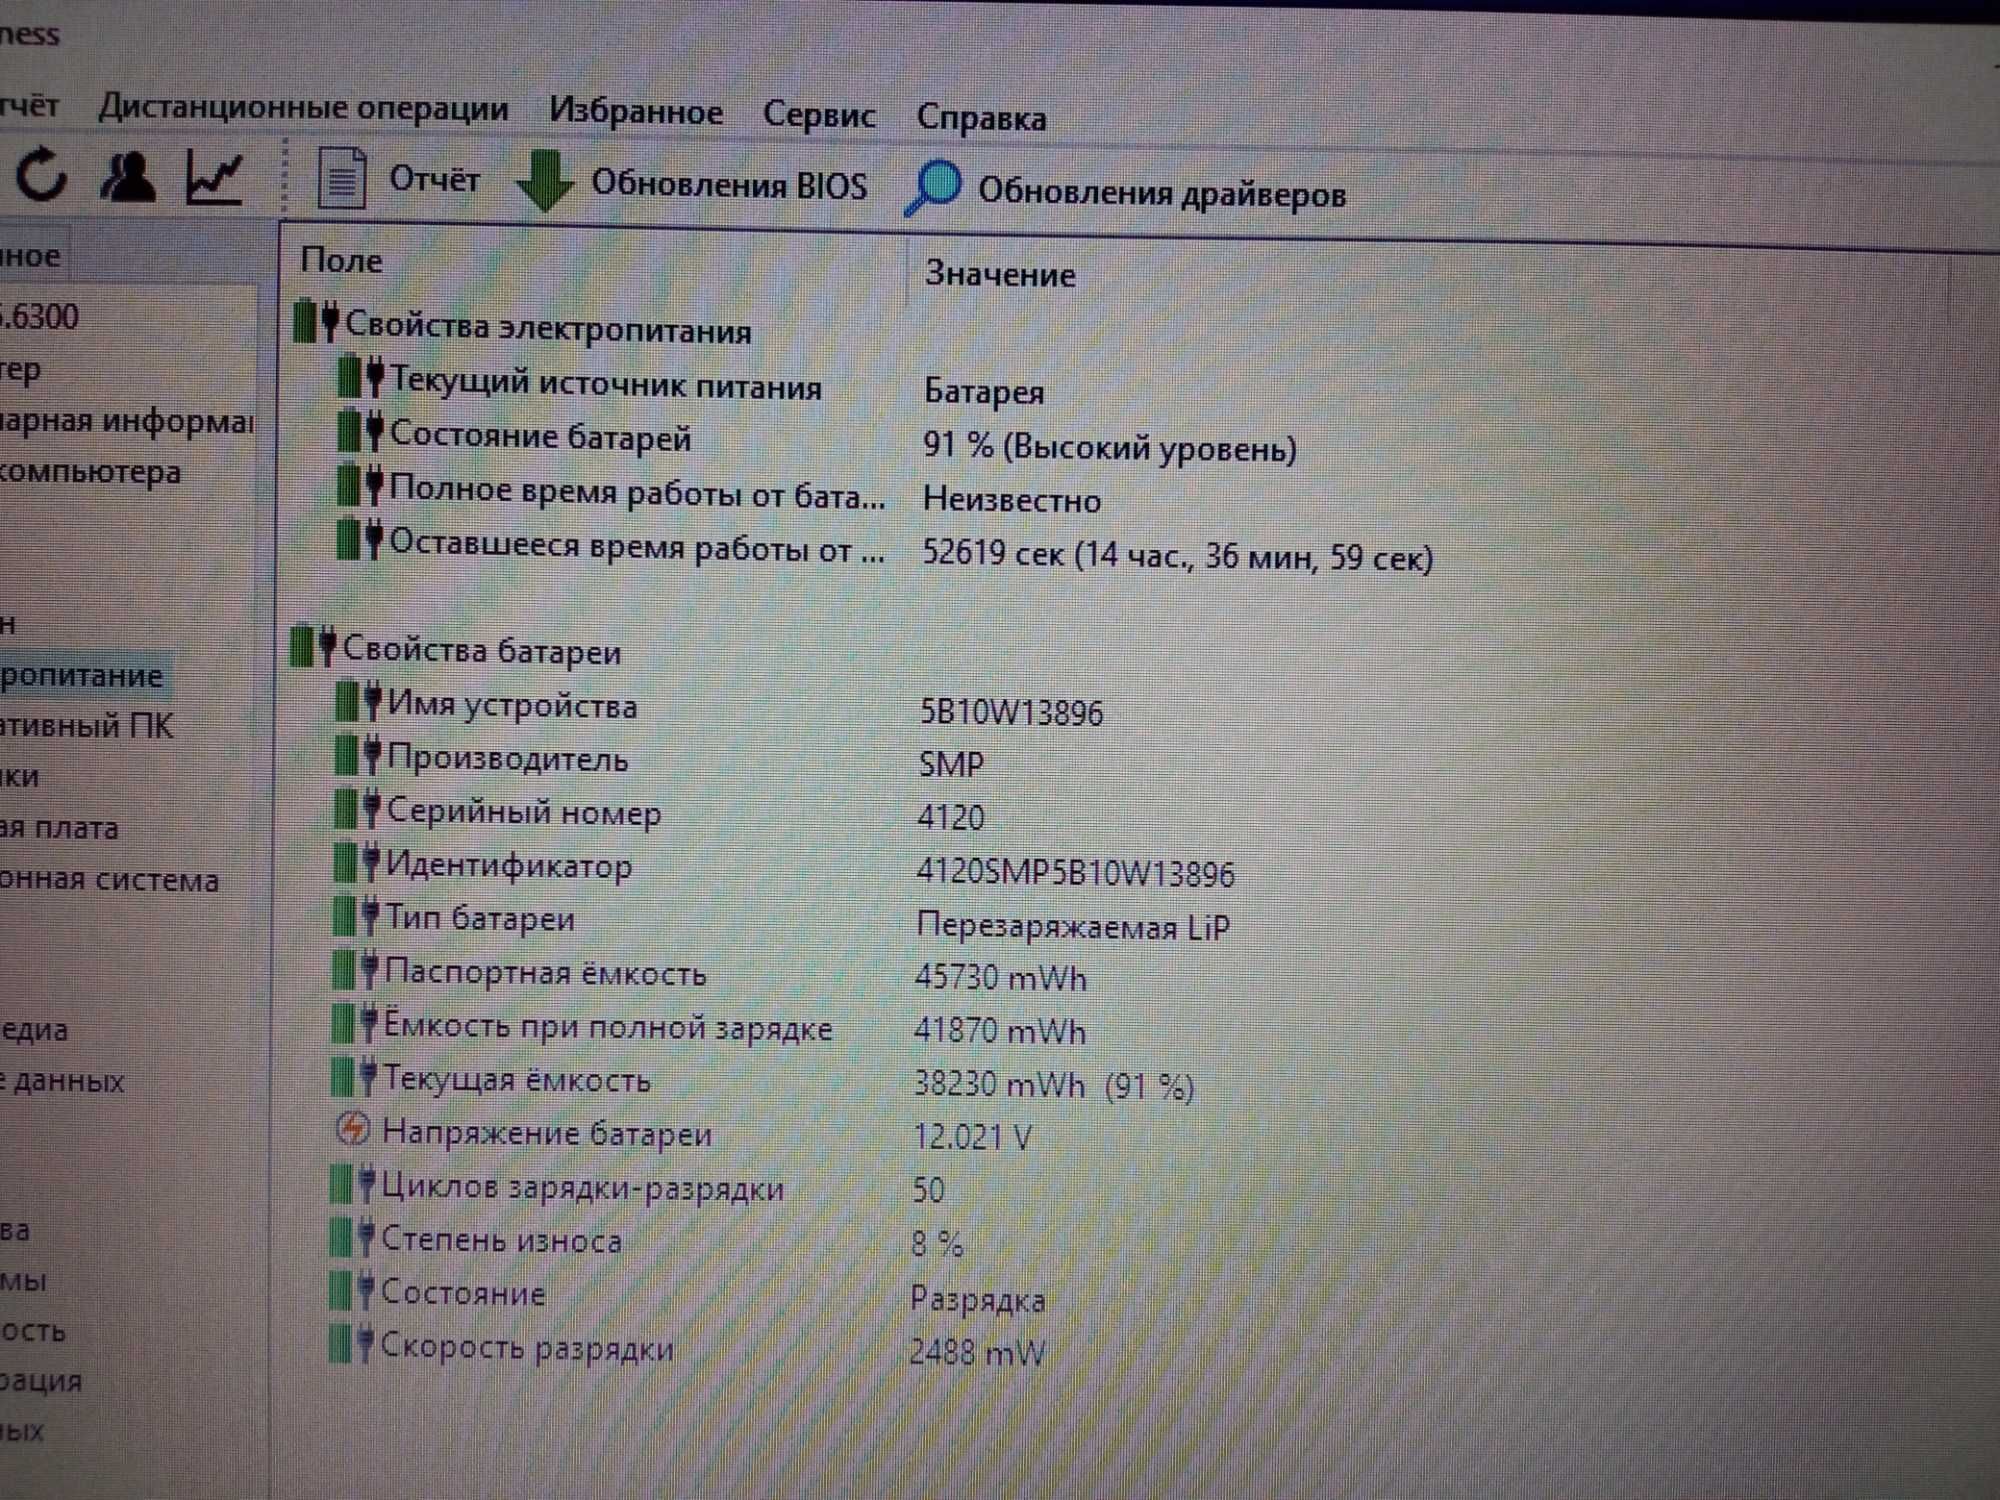Click the value 2488 mW
The image size is (2000, 1500).
[977, 1352]
